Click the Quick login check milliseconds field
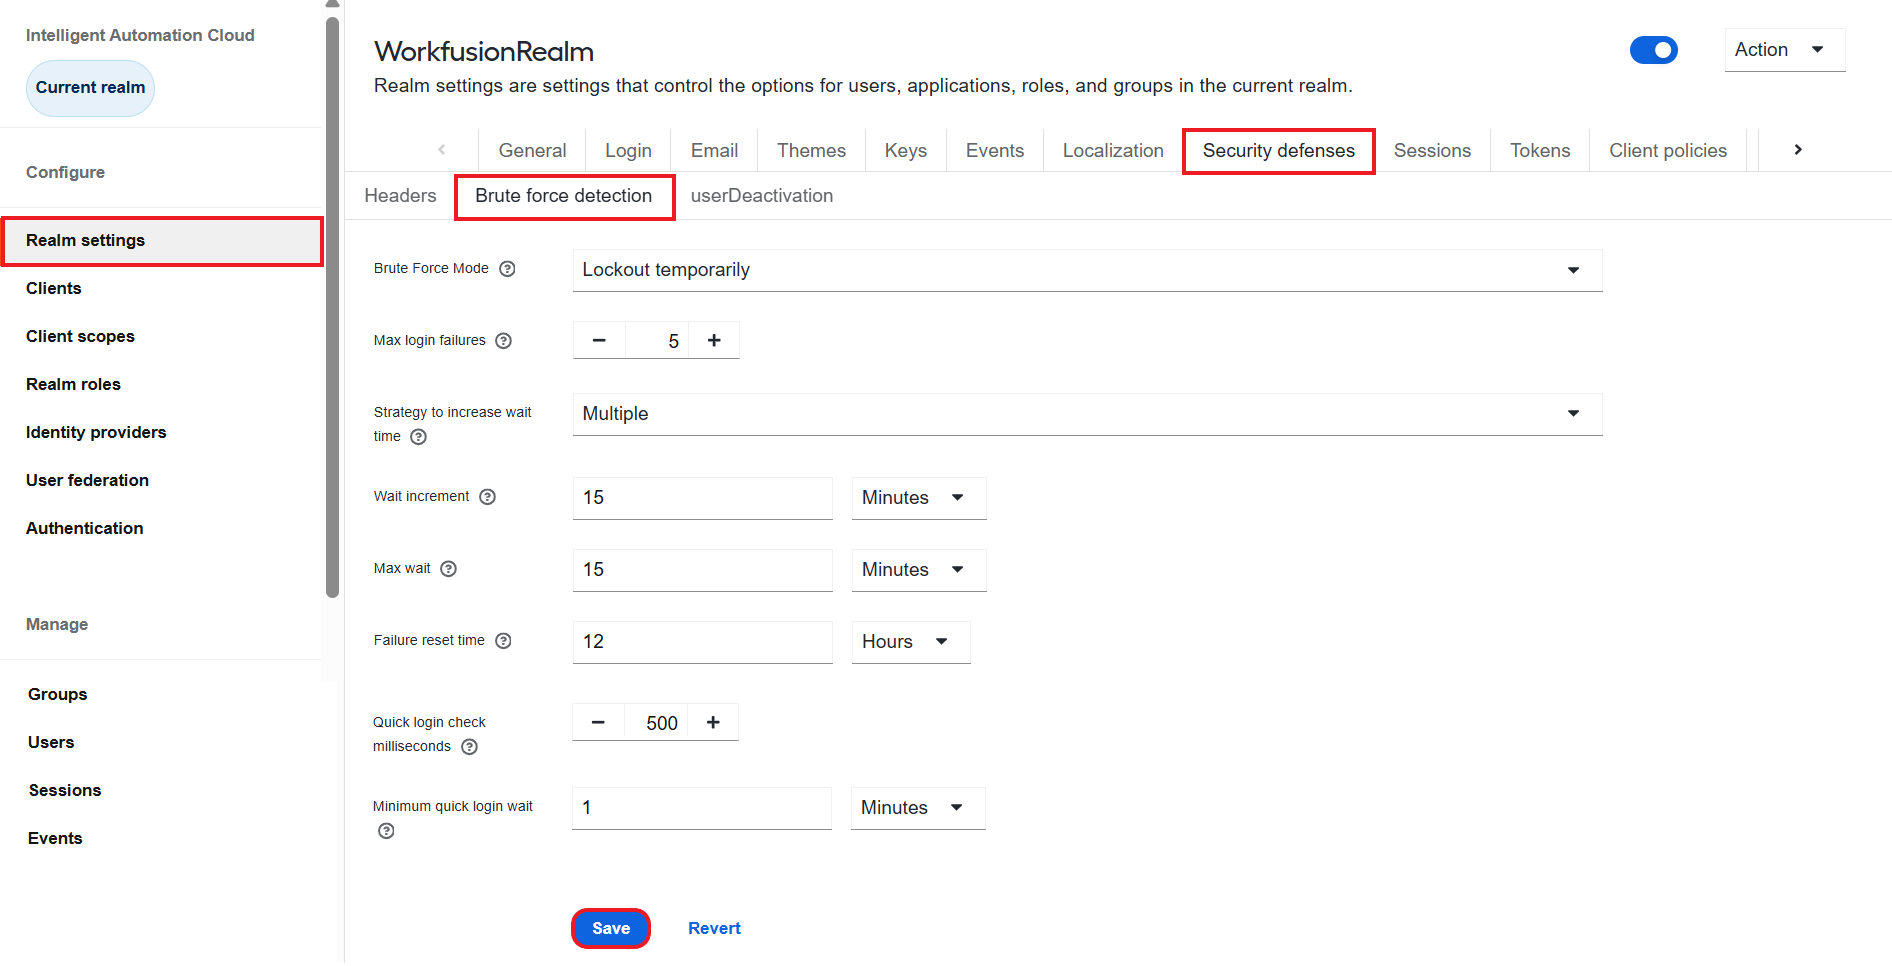The image size is (1892, 966). pyautogui.click(x=656, y=722)
